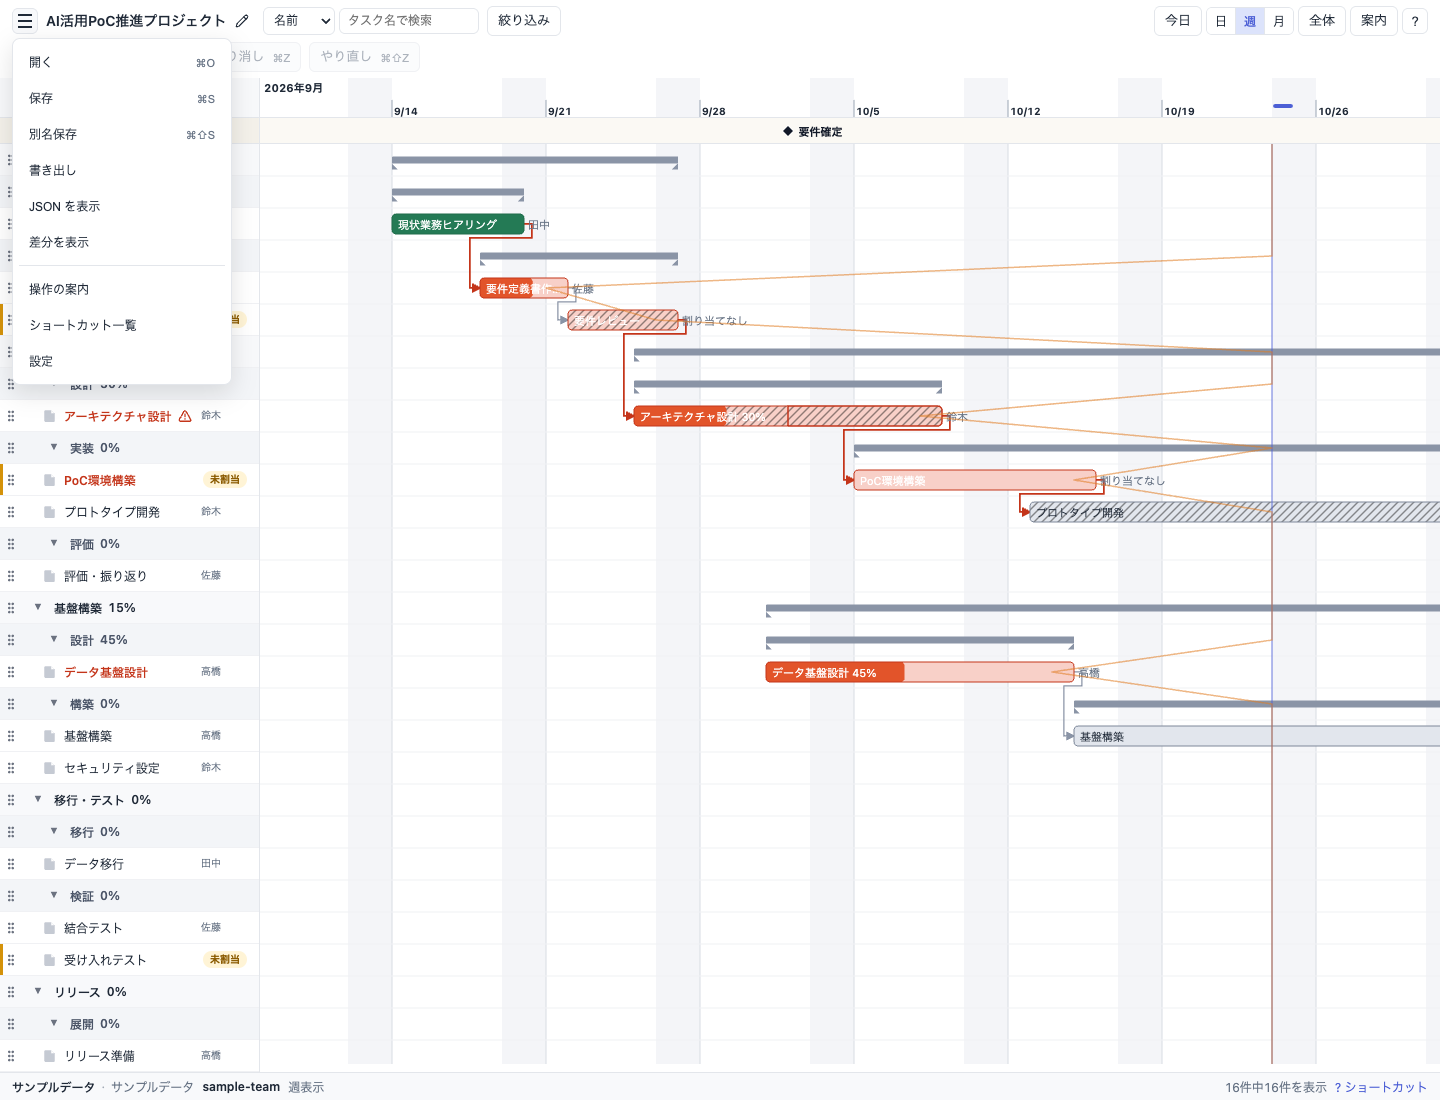Switch timeline to 月 view
1440x1100 pixels.
click(x=1279, y=21)
